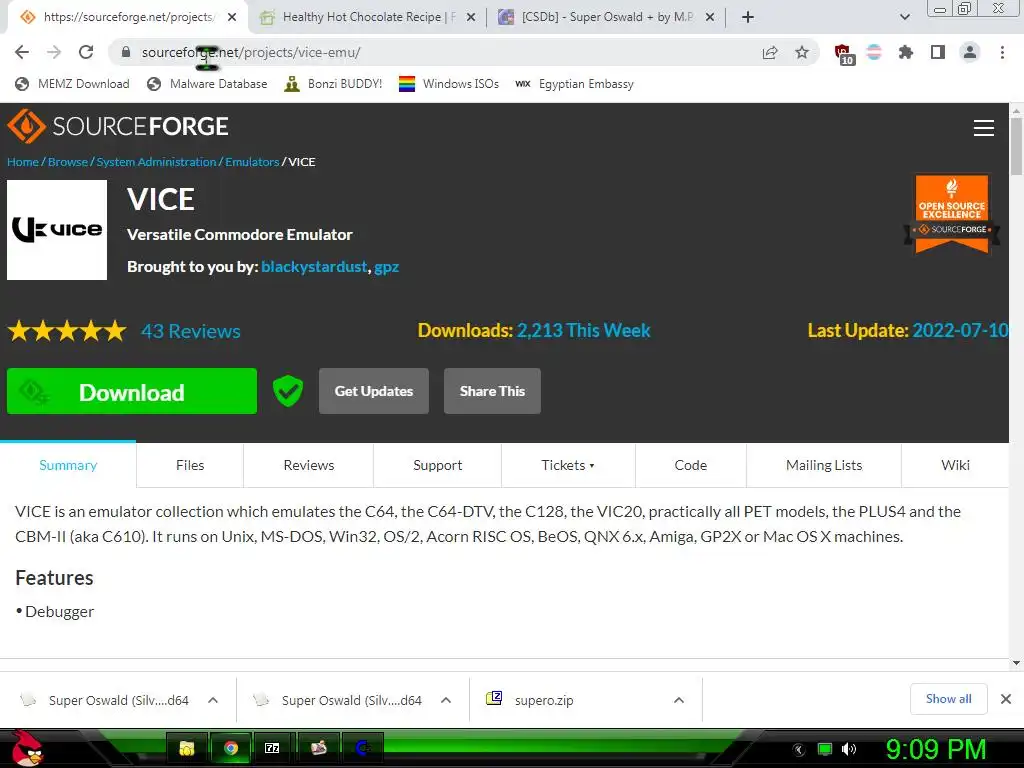Viewport: 1024px width, 768px height.
Task: Click Open Source Excellence badge
Action: (x=952, y=213)
